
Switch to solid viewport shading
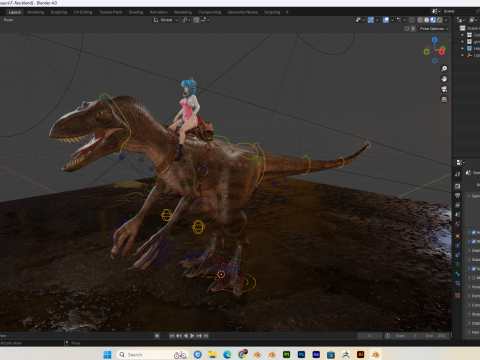[x=426, y=20]
